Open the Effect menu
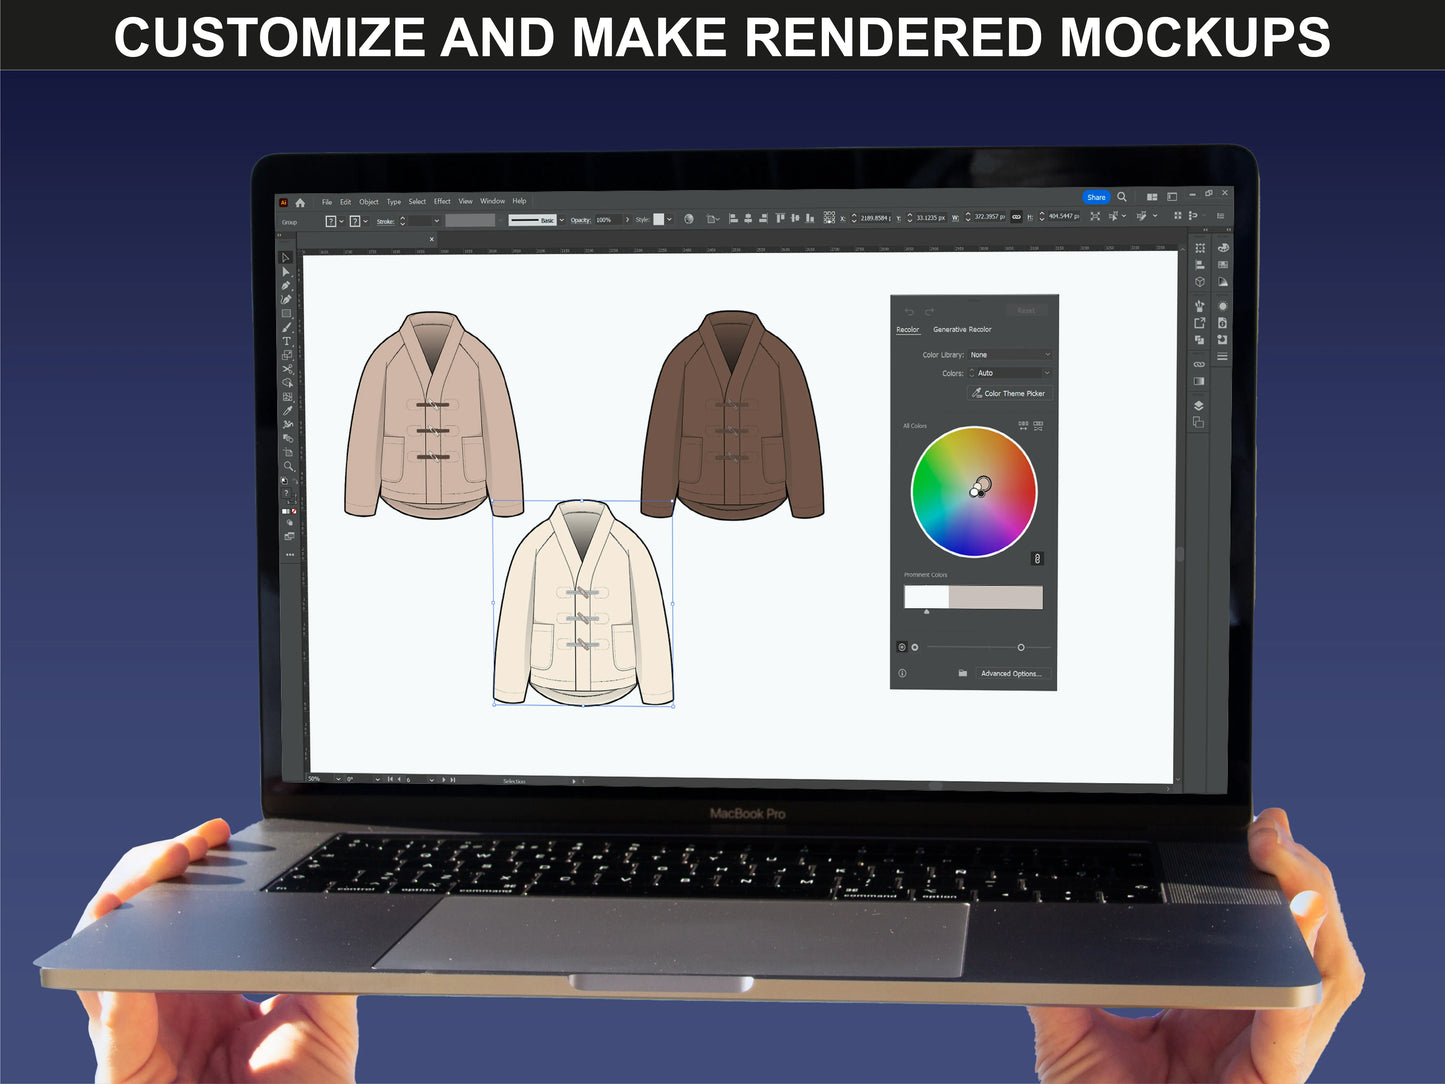The image size is (1445, 1084). click(442, 201)
